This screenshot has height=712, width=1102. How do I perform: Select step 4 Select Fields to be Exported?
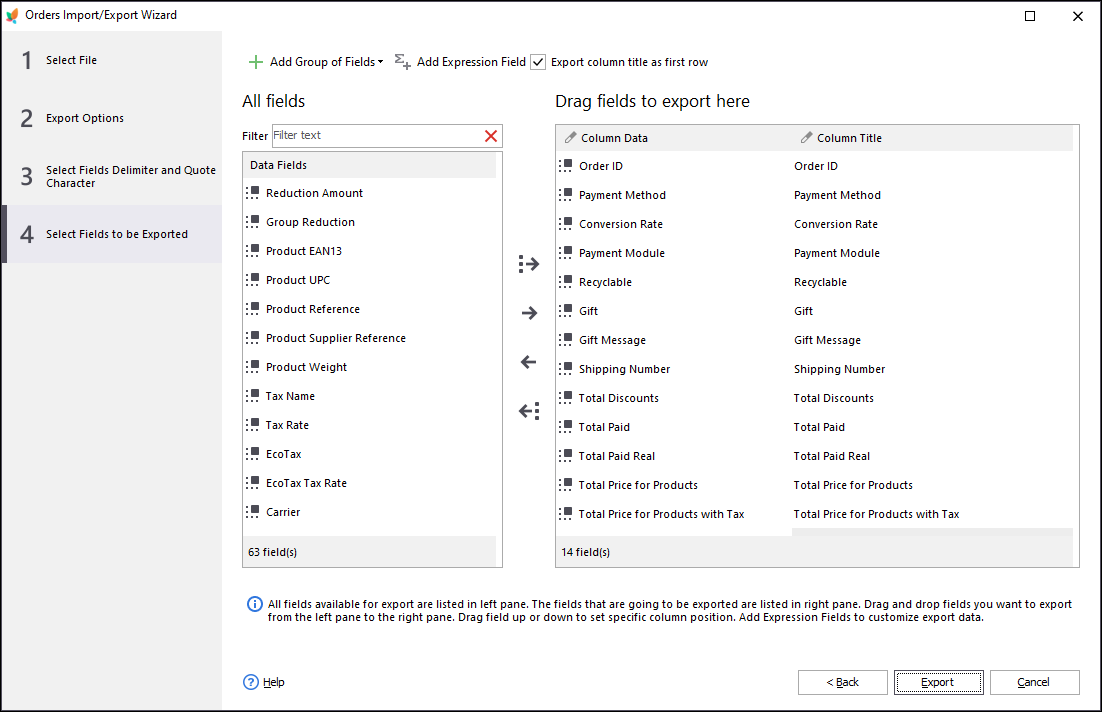click(112, 234)
